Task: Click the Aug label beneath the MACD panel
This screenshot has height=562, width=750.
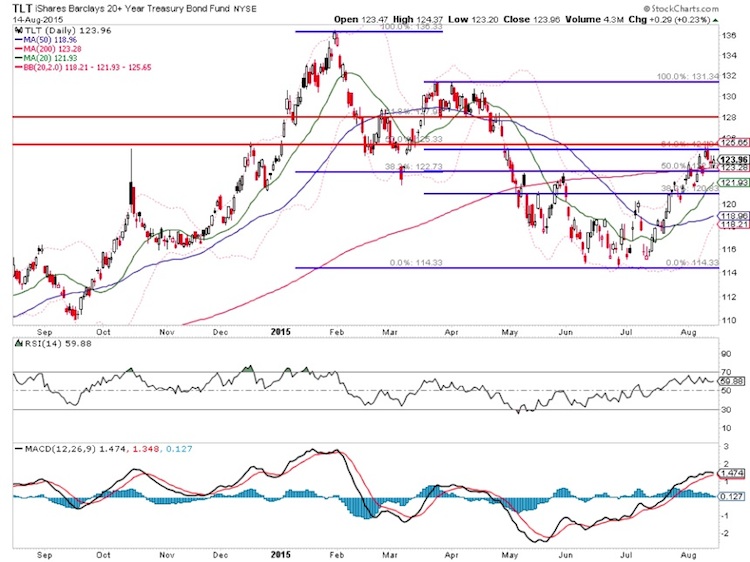Action: (x=689, y=555)
